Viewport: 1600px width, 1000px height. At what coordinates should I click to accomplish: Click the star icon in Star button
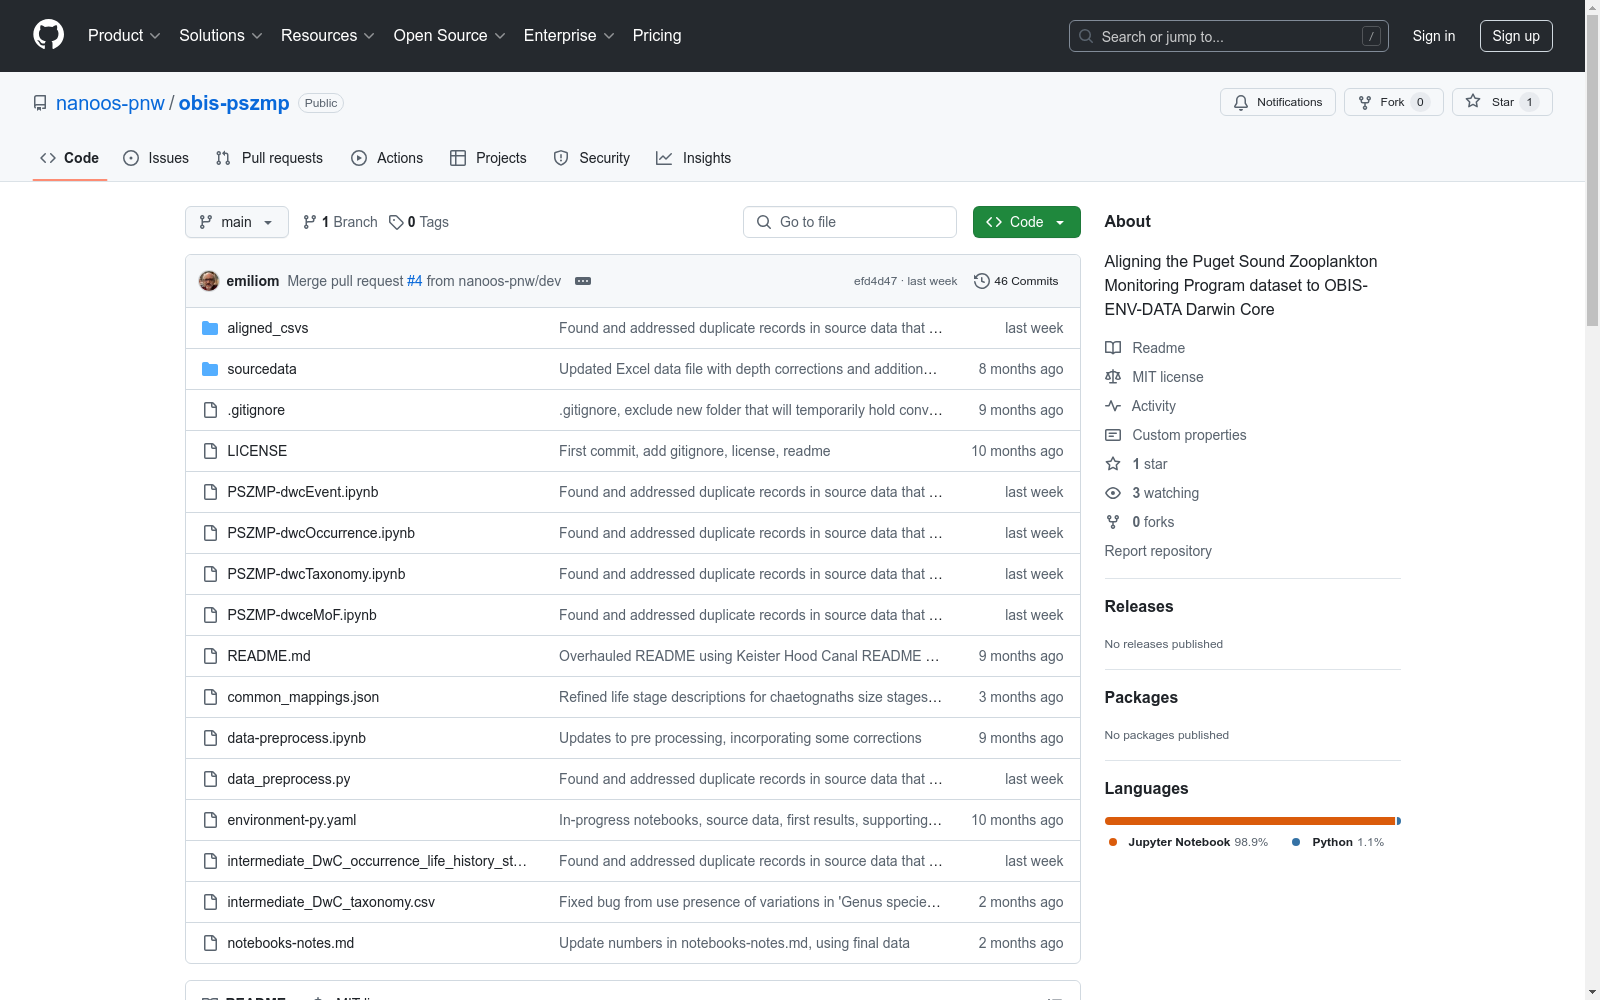click(x=1473, y=101)
